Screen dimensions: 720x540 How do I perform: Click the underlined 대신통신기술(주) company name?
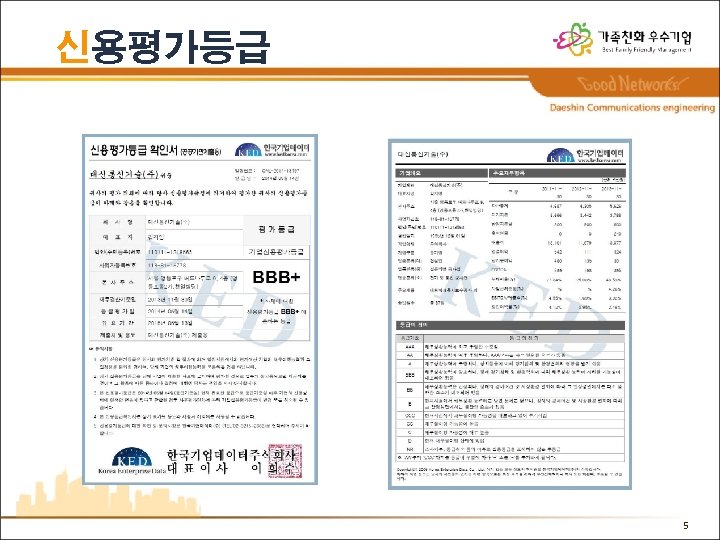[124, 174]
